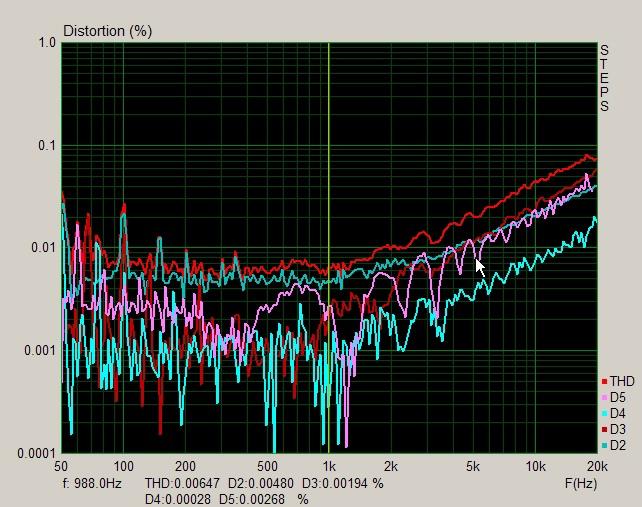Click the Distortion (%) axis title
The image size is (642, 507).
click(x=107, y=31)
